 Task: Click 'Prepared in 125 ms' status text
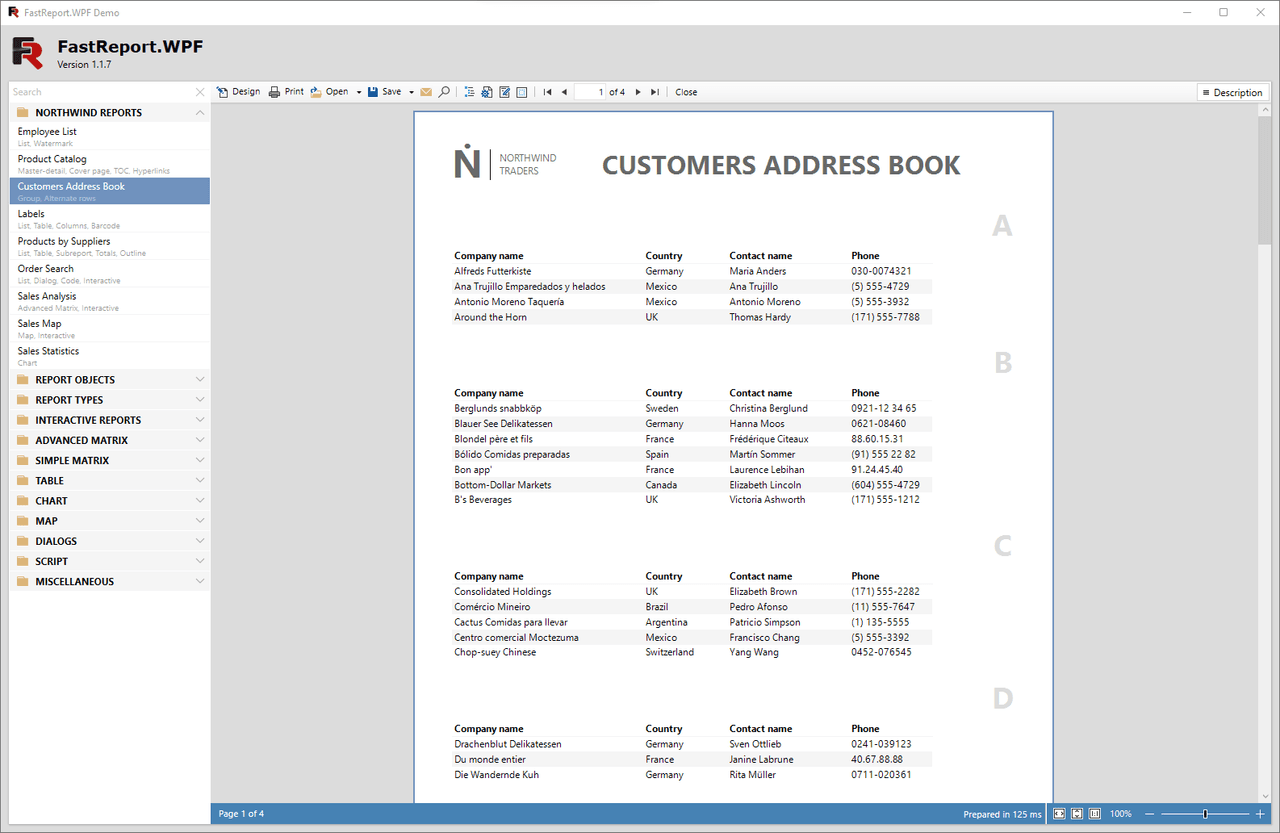tap(1002, 814)
